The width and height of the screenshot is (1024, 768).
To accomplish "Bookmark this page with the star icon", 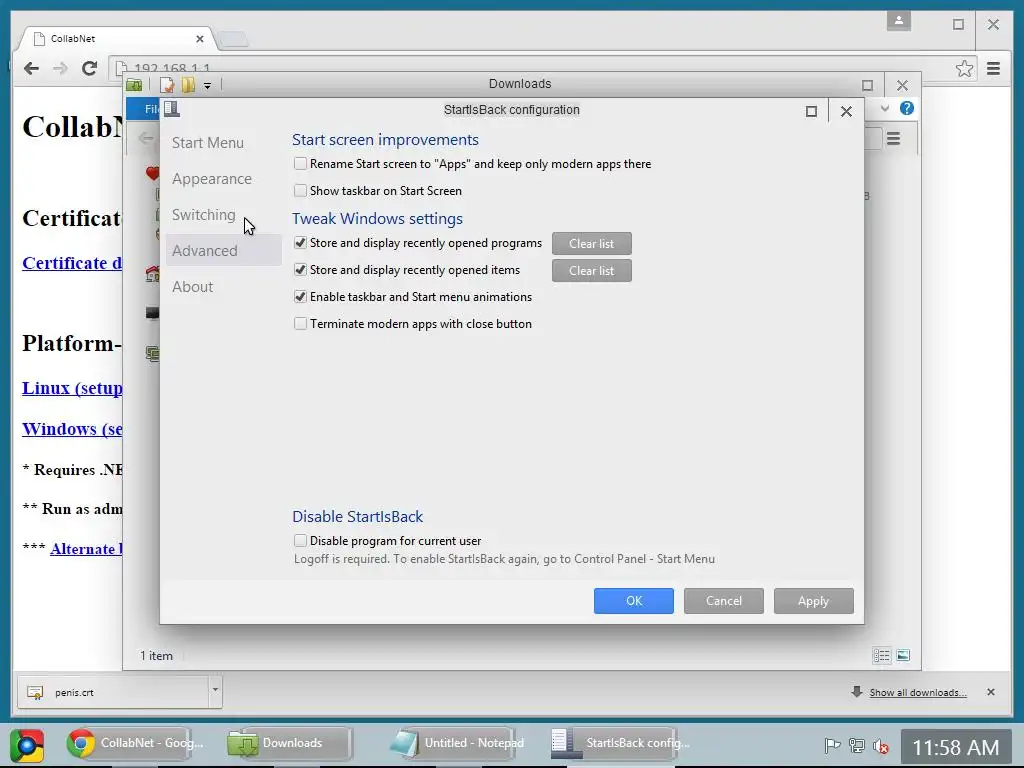I will pos(964,69).
